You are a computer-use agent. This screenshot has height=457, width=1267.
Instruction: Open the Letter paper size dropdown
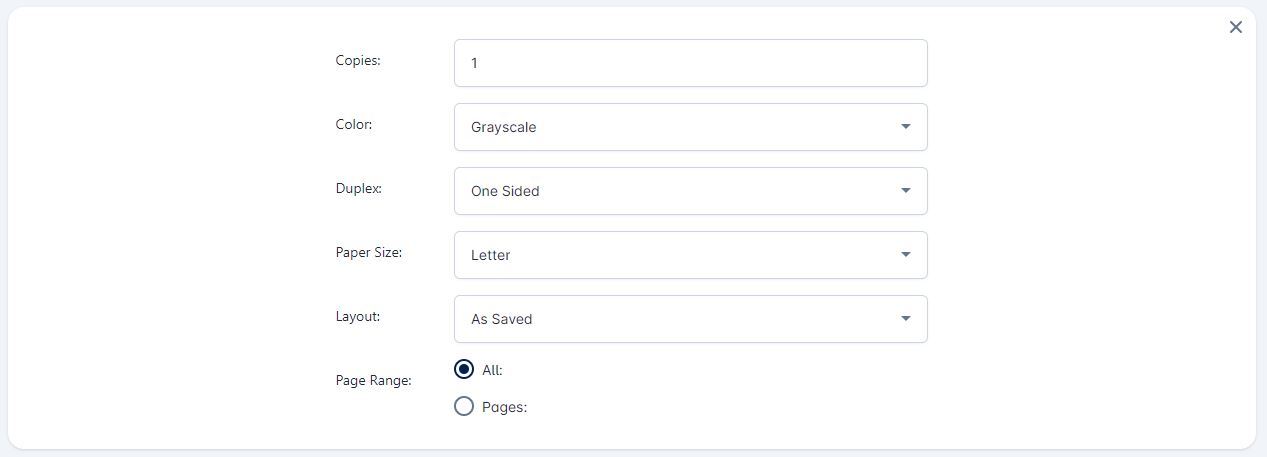pos(680,255)
